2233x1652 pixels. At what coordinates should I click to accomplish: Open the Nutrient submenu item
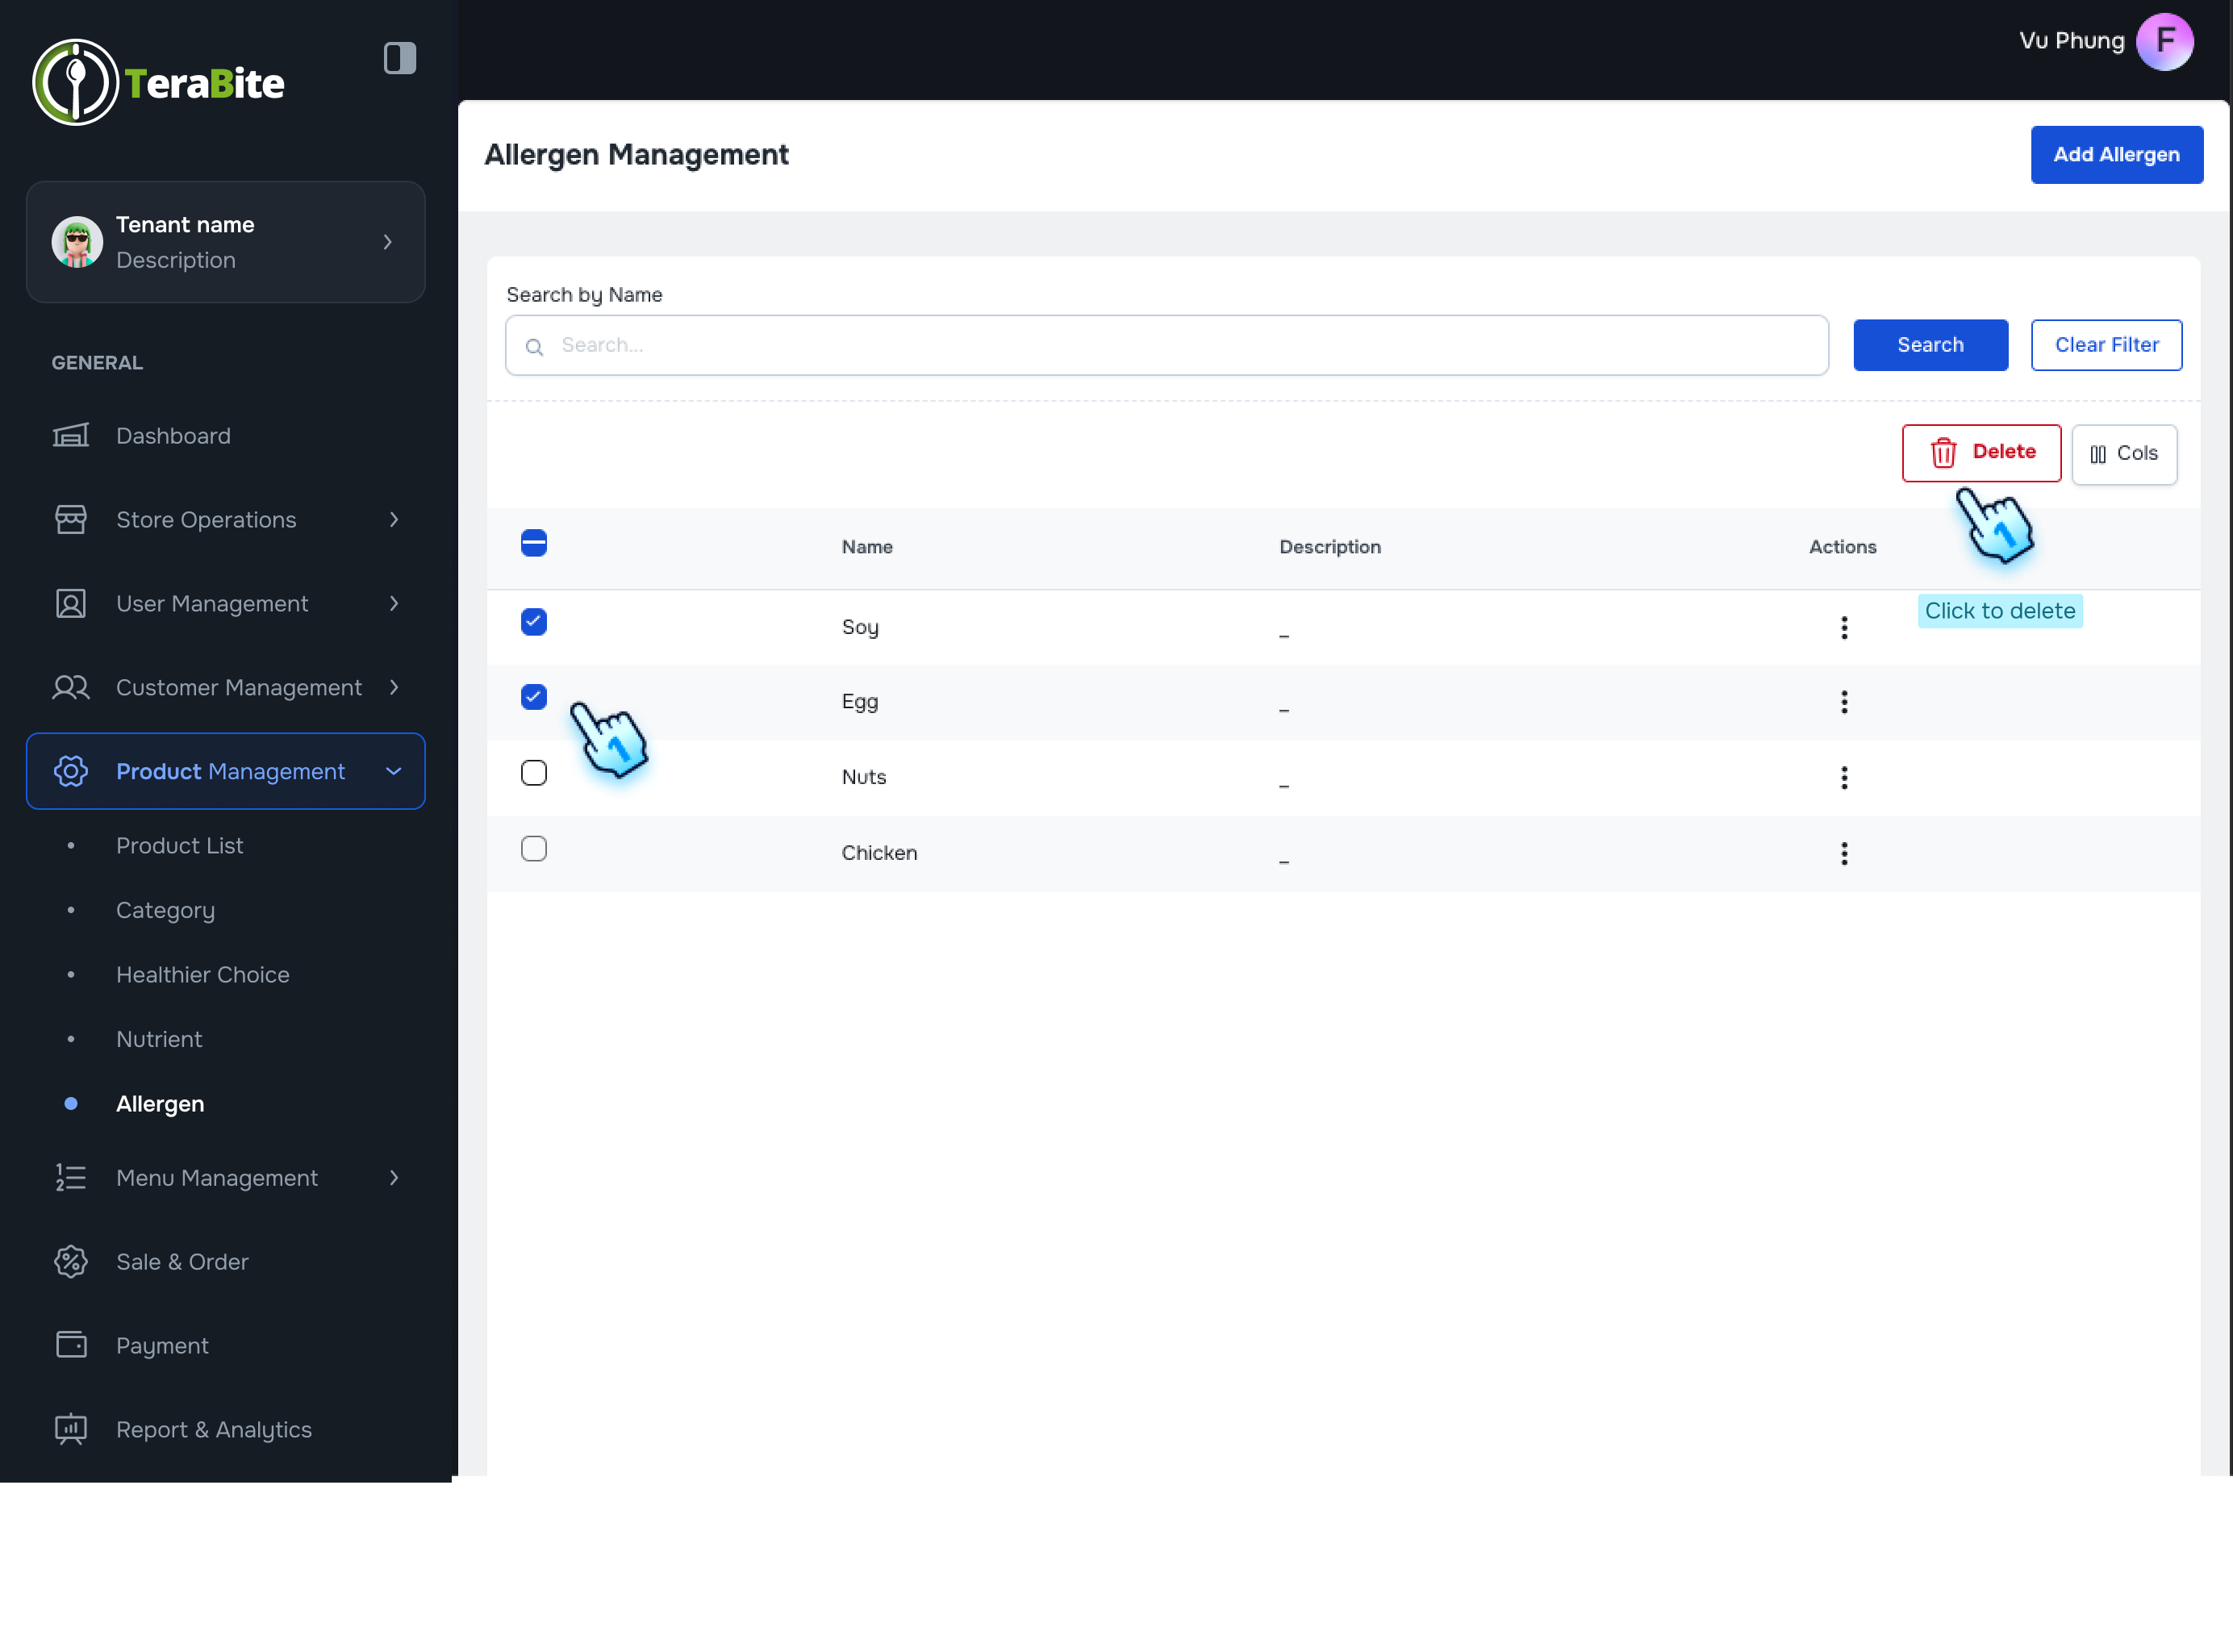159,1039
